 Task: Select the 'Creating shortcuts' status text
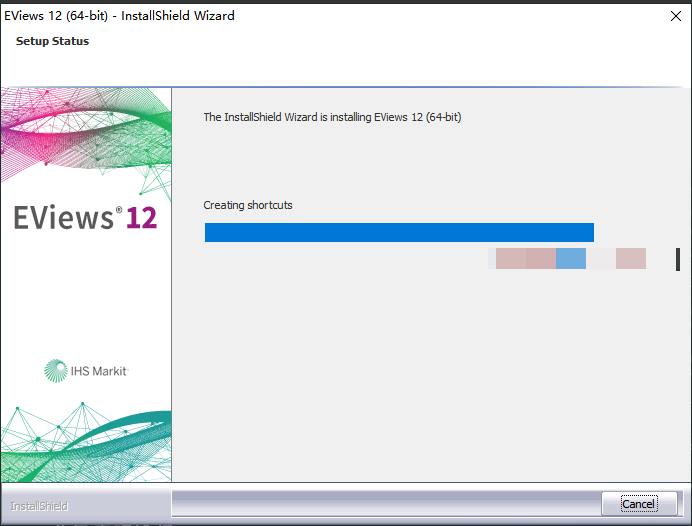click(248, 205)
